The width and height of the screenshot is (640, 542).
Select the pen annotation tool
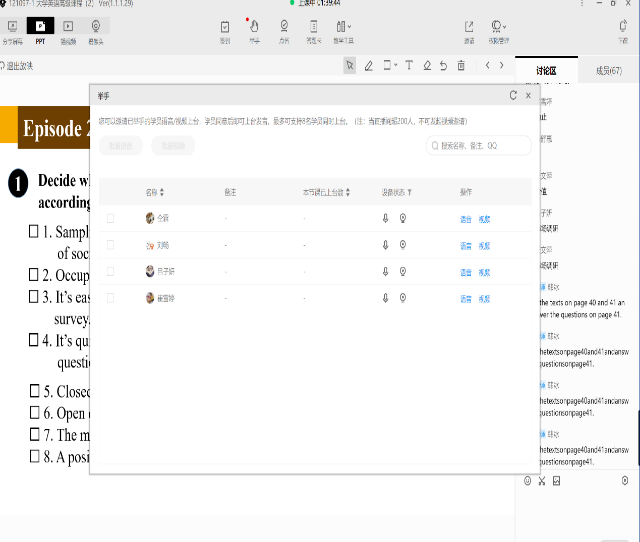(369, 66)
